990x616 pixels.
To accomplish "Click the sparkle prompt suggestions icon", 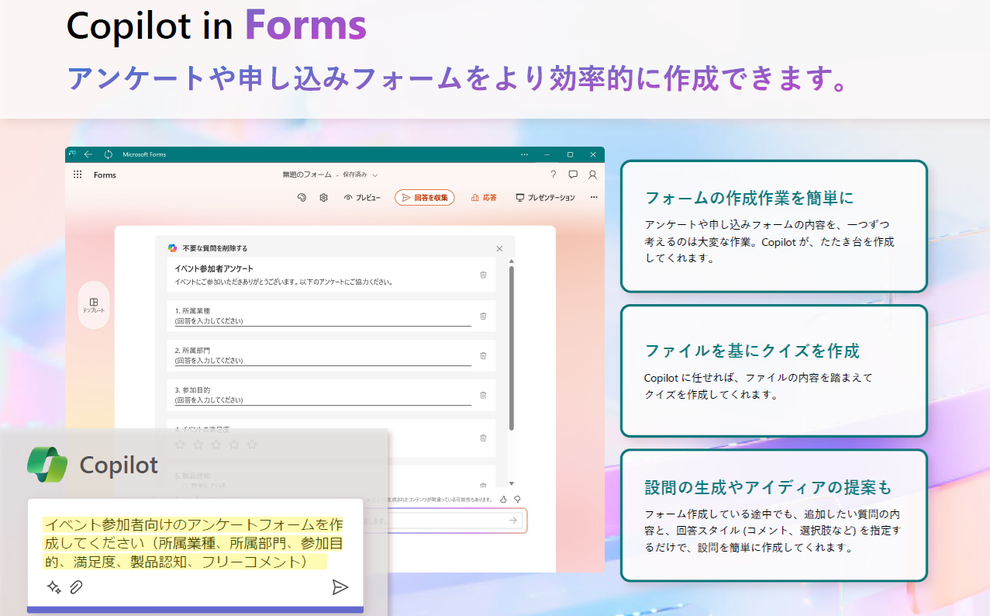I will tap(54, 587).
